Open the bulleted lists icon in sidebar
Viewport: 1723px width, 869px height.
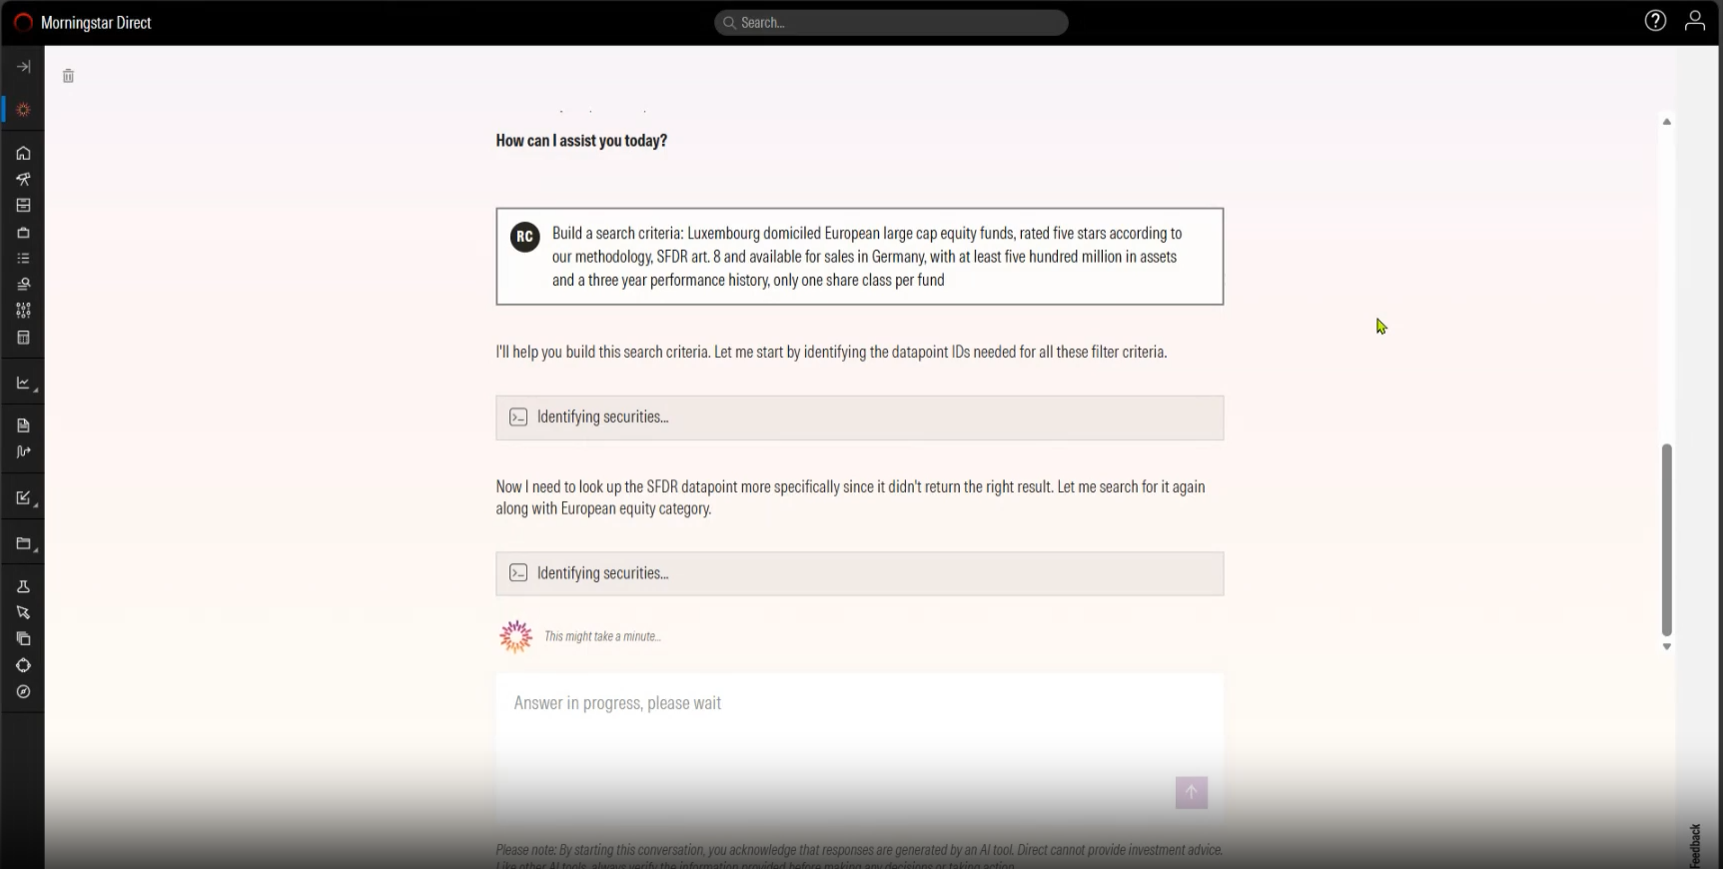point(23,258)
